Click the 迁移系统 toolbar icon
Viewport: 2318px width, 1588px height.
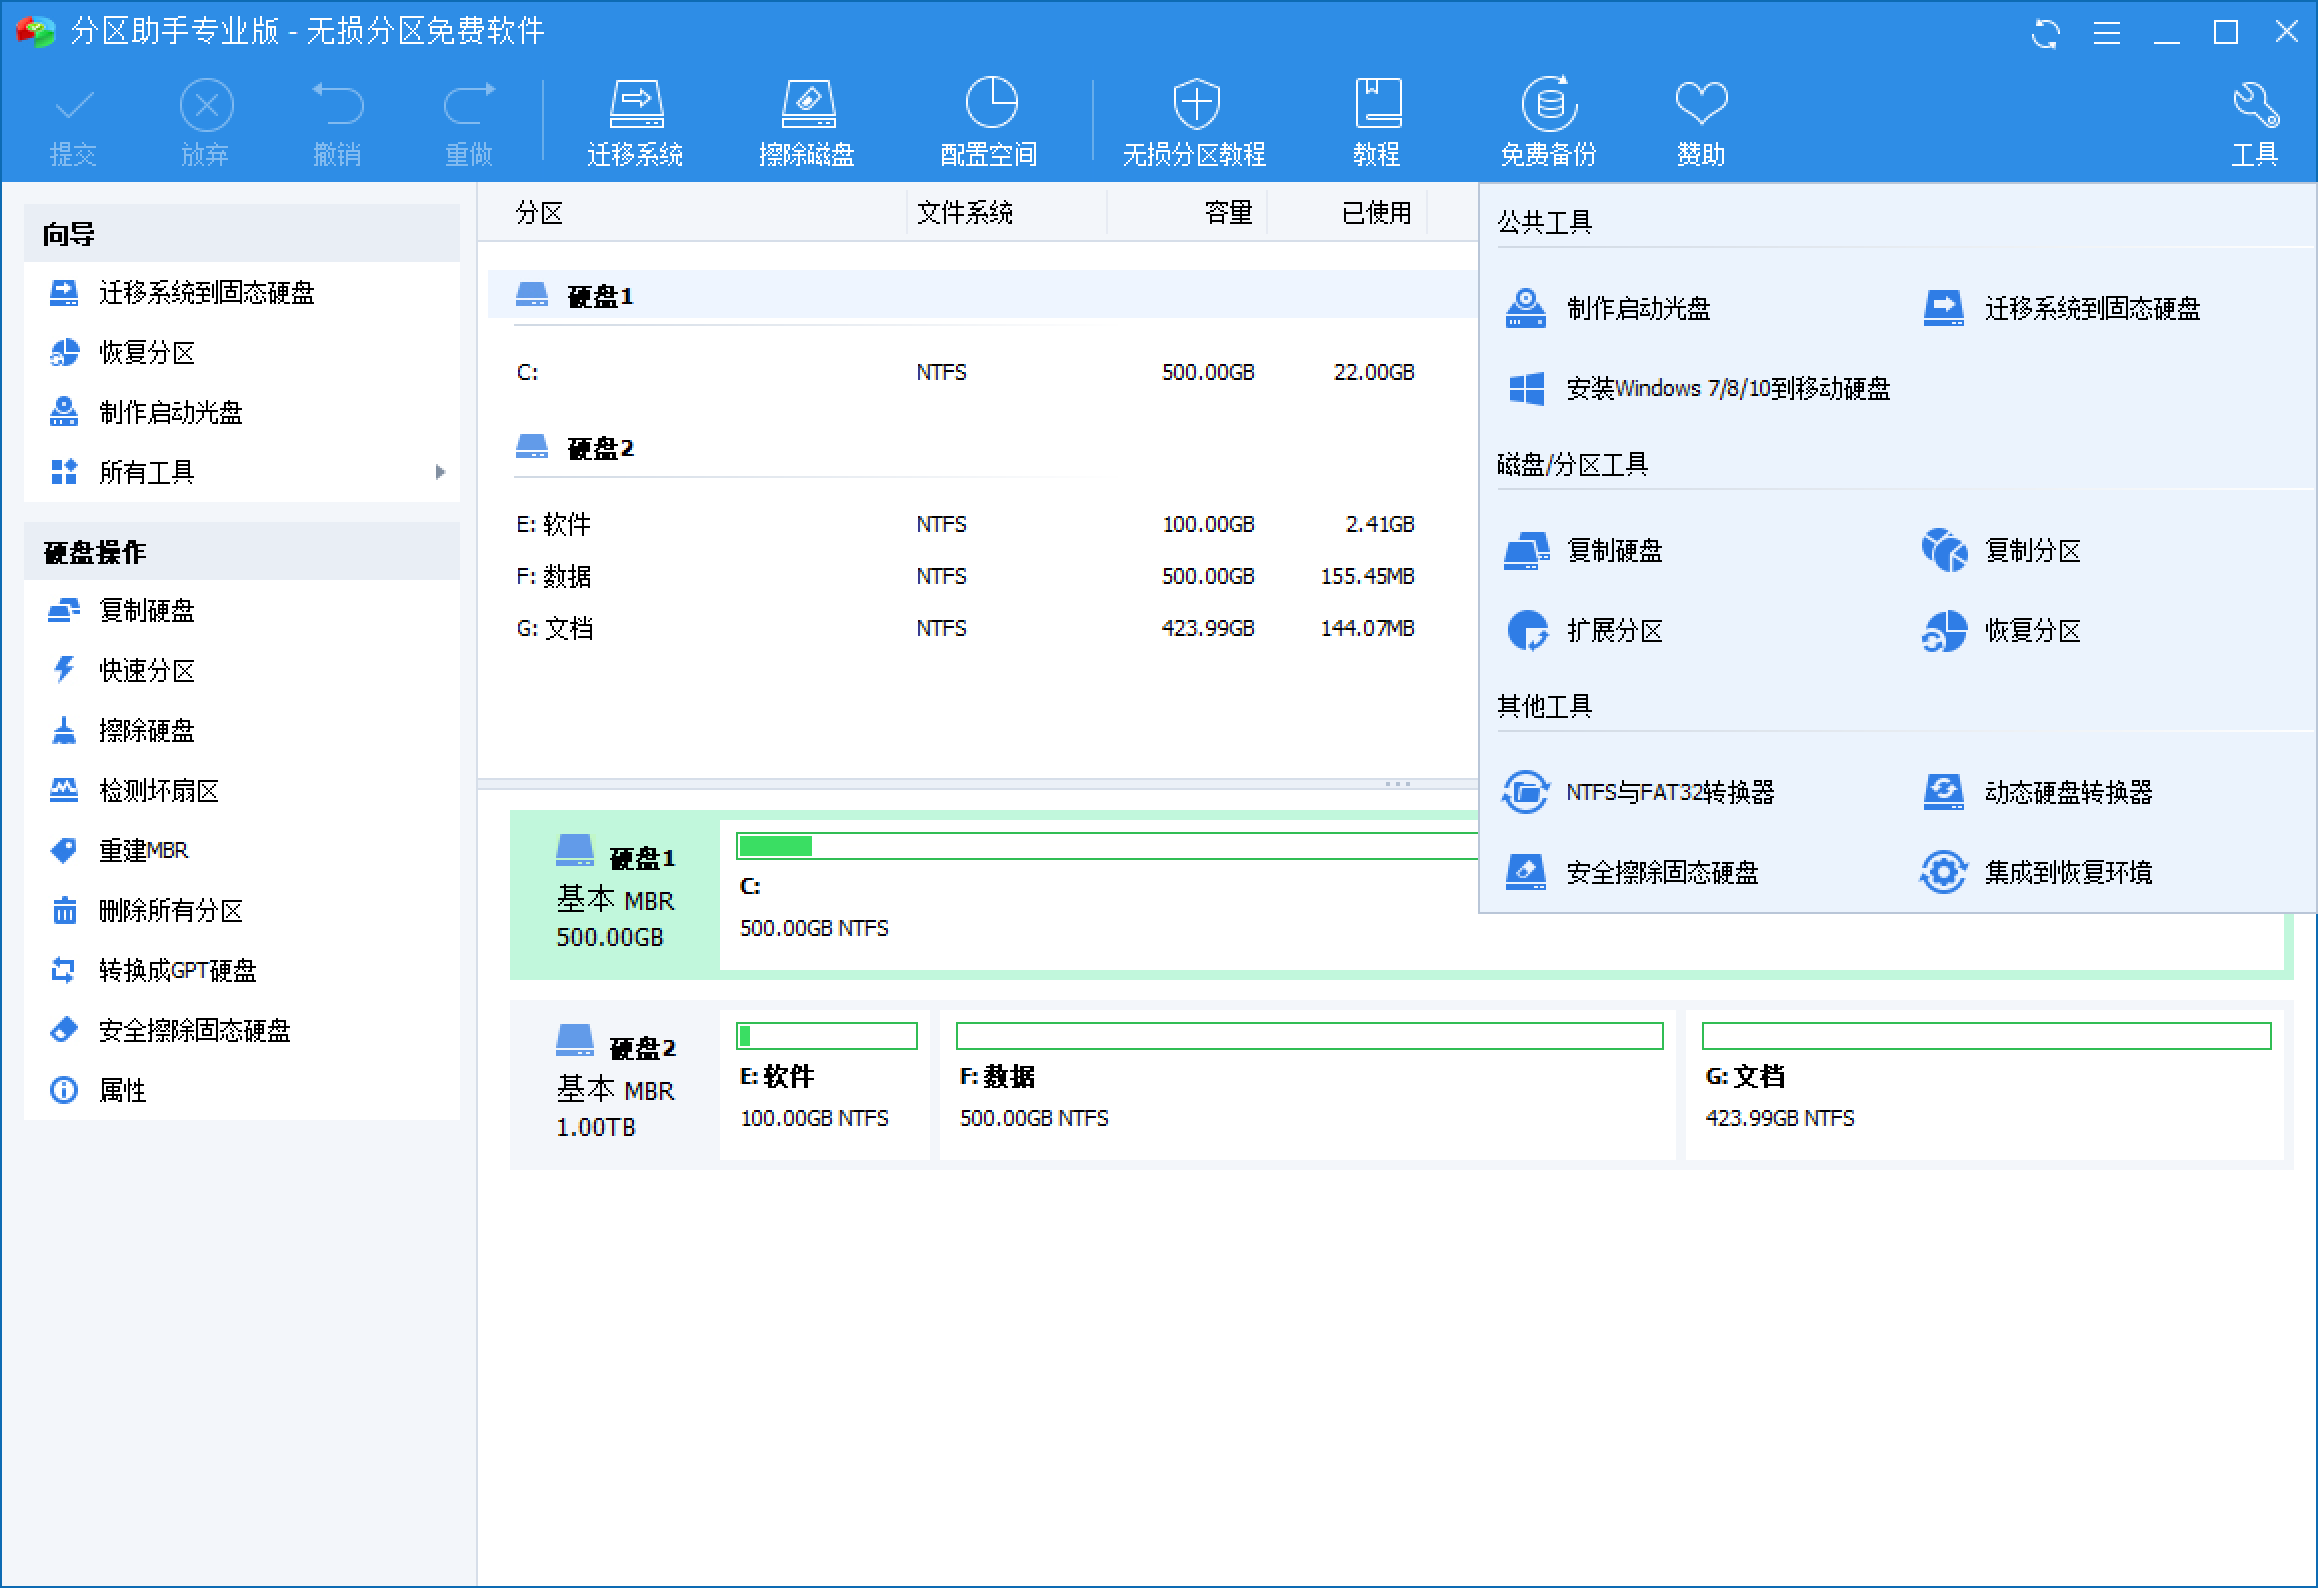coord(635,122)
